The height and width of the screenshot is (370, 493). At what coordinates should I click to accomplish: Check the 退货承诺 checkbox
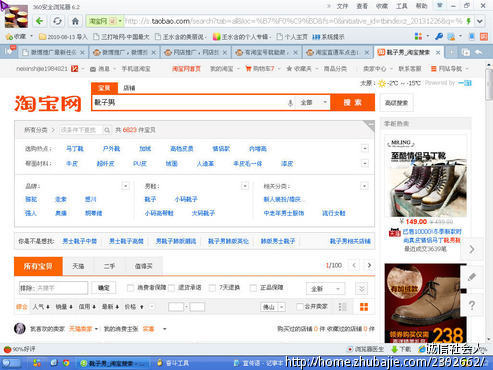[172, 288]
